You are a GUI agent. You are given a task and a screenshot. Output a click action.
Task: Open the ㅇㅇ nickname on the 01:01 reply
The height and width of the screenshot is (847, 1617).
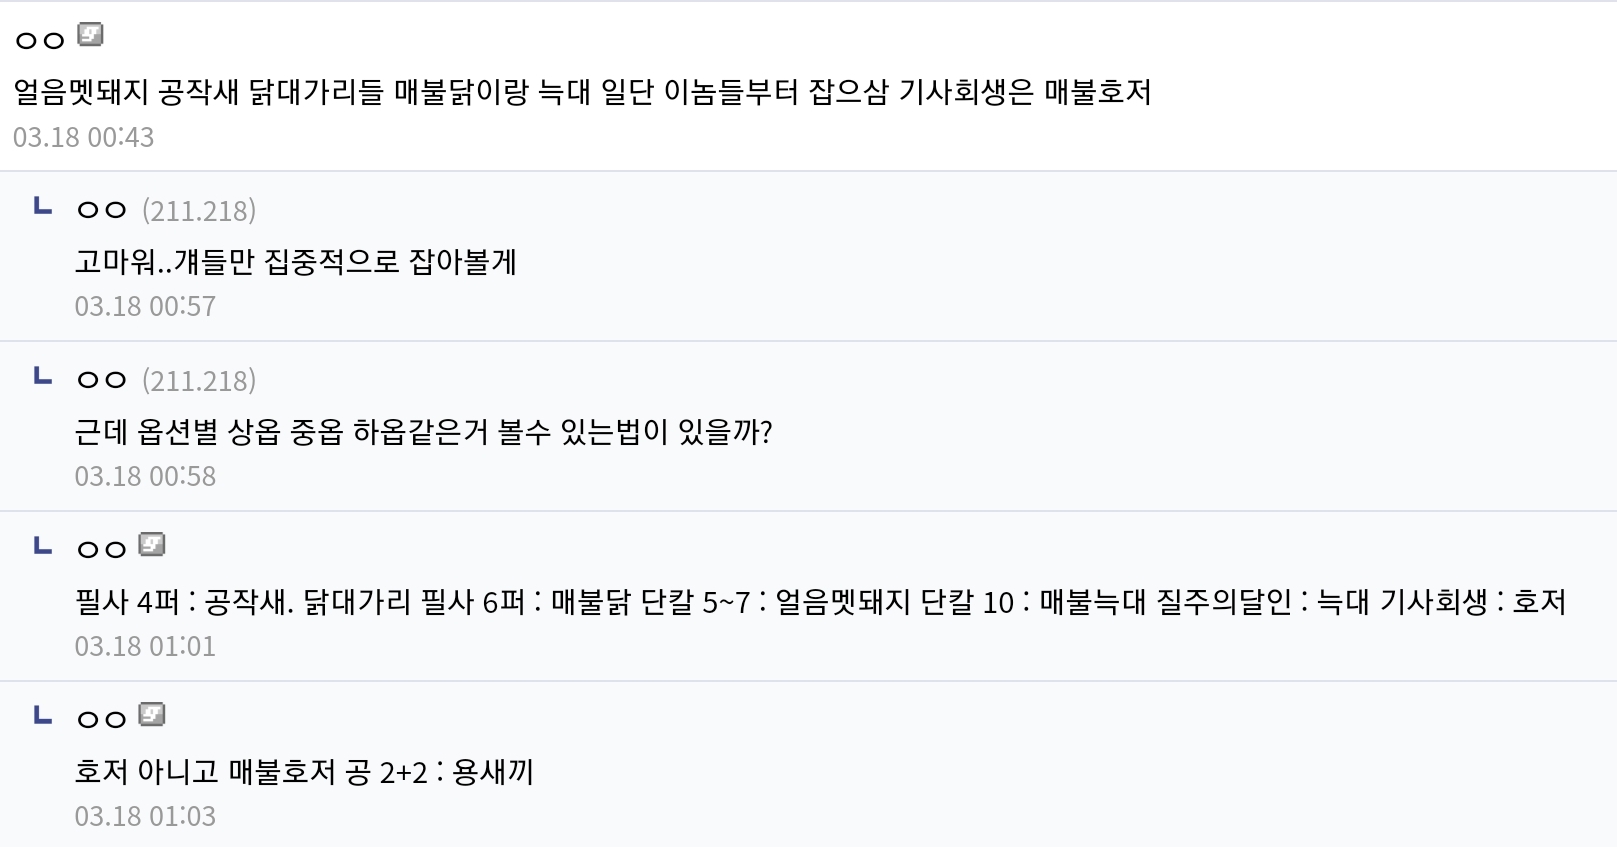102,549
